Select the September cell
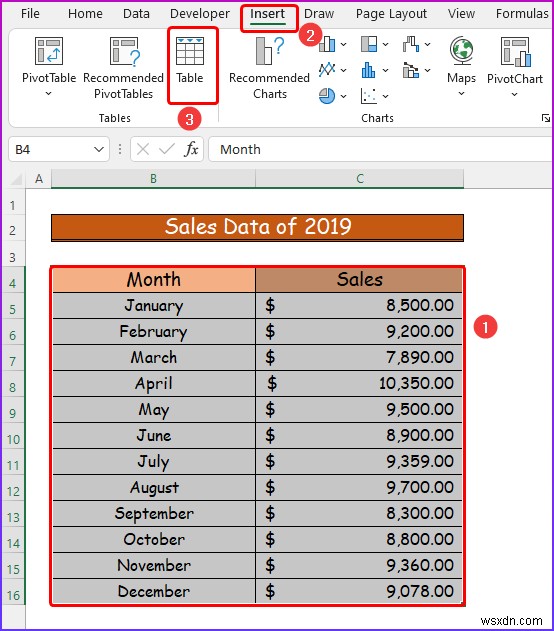Viewport: 554px width, 631px height. [x=154, y=513]
